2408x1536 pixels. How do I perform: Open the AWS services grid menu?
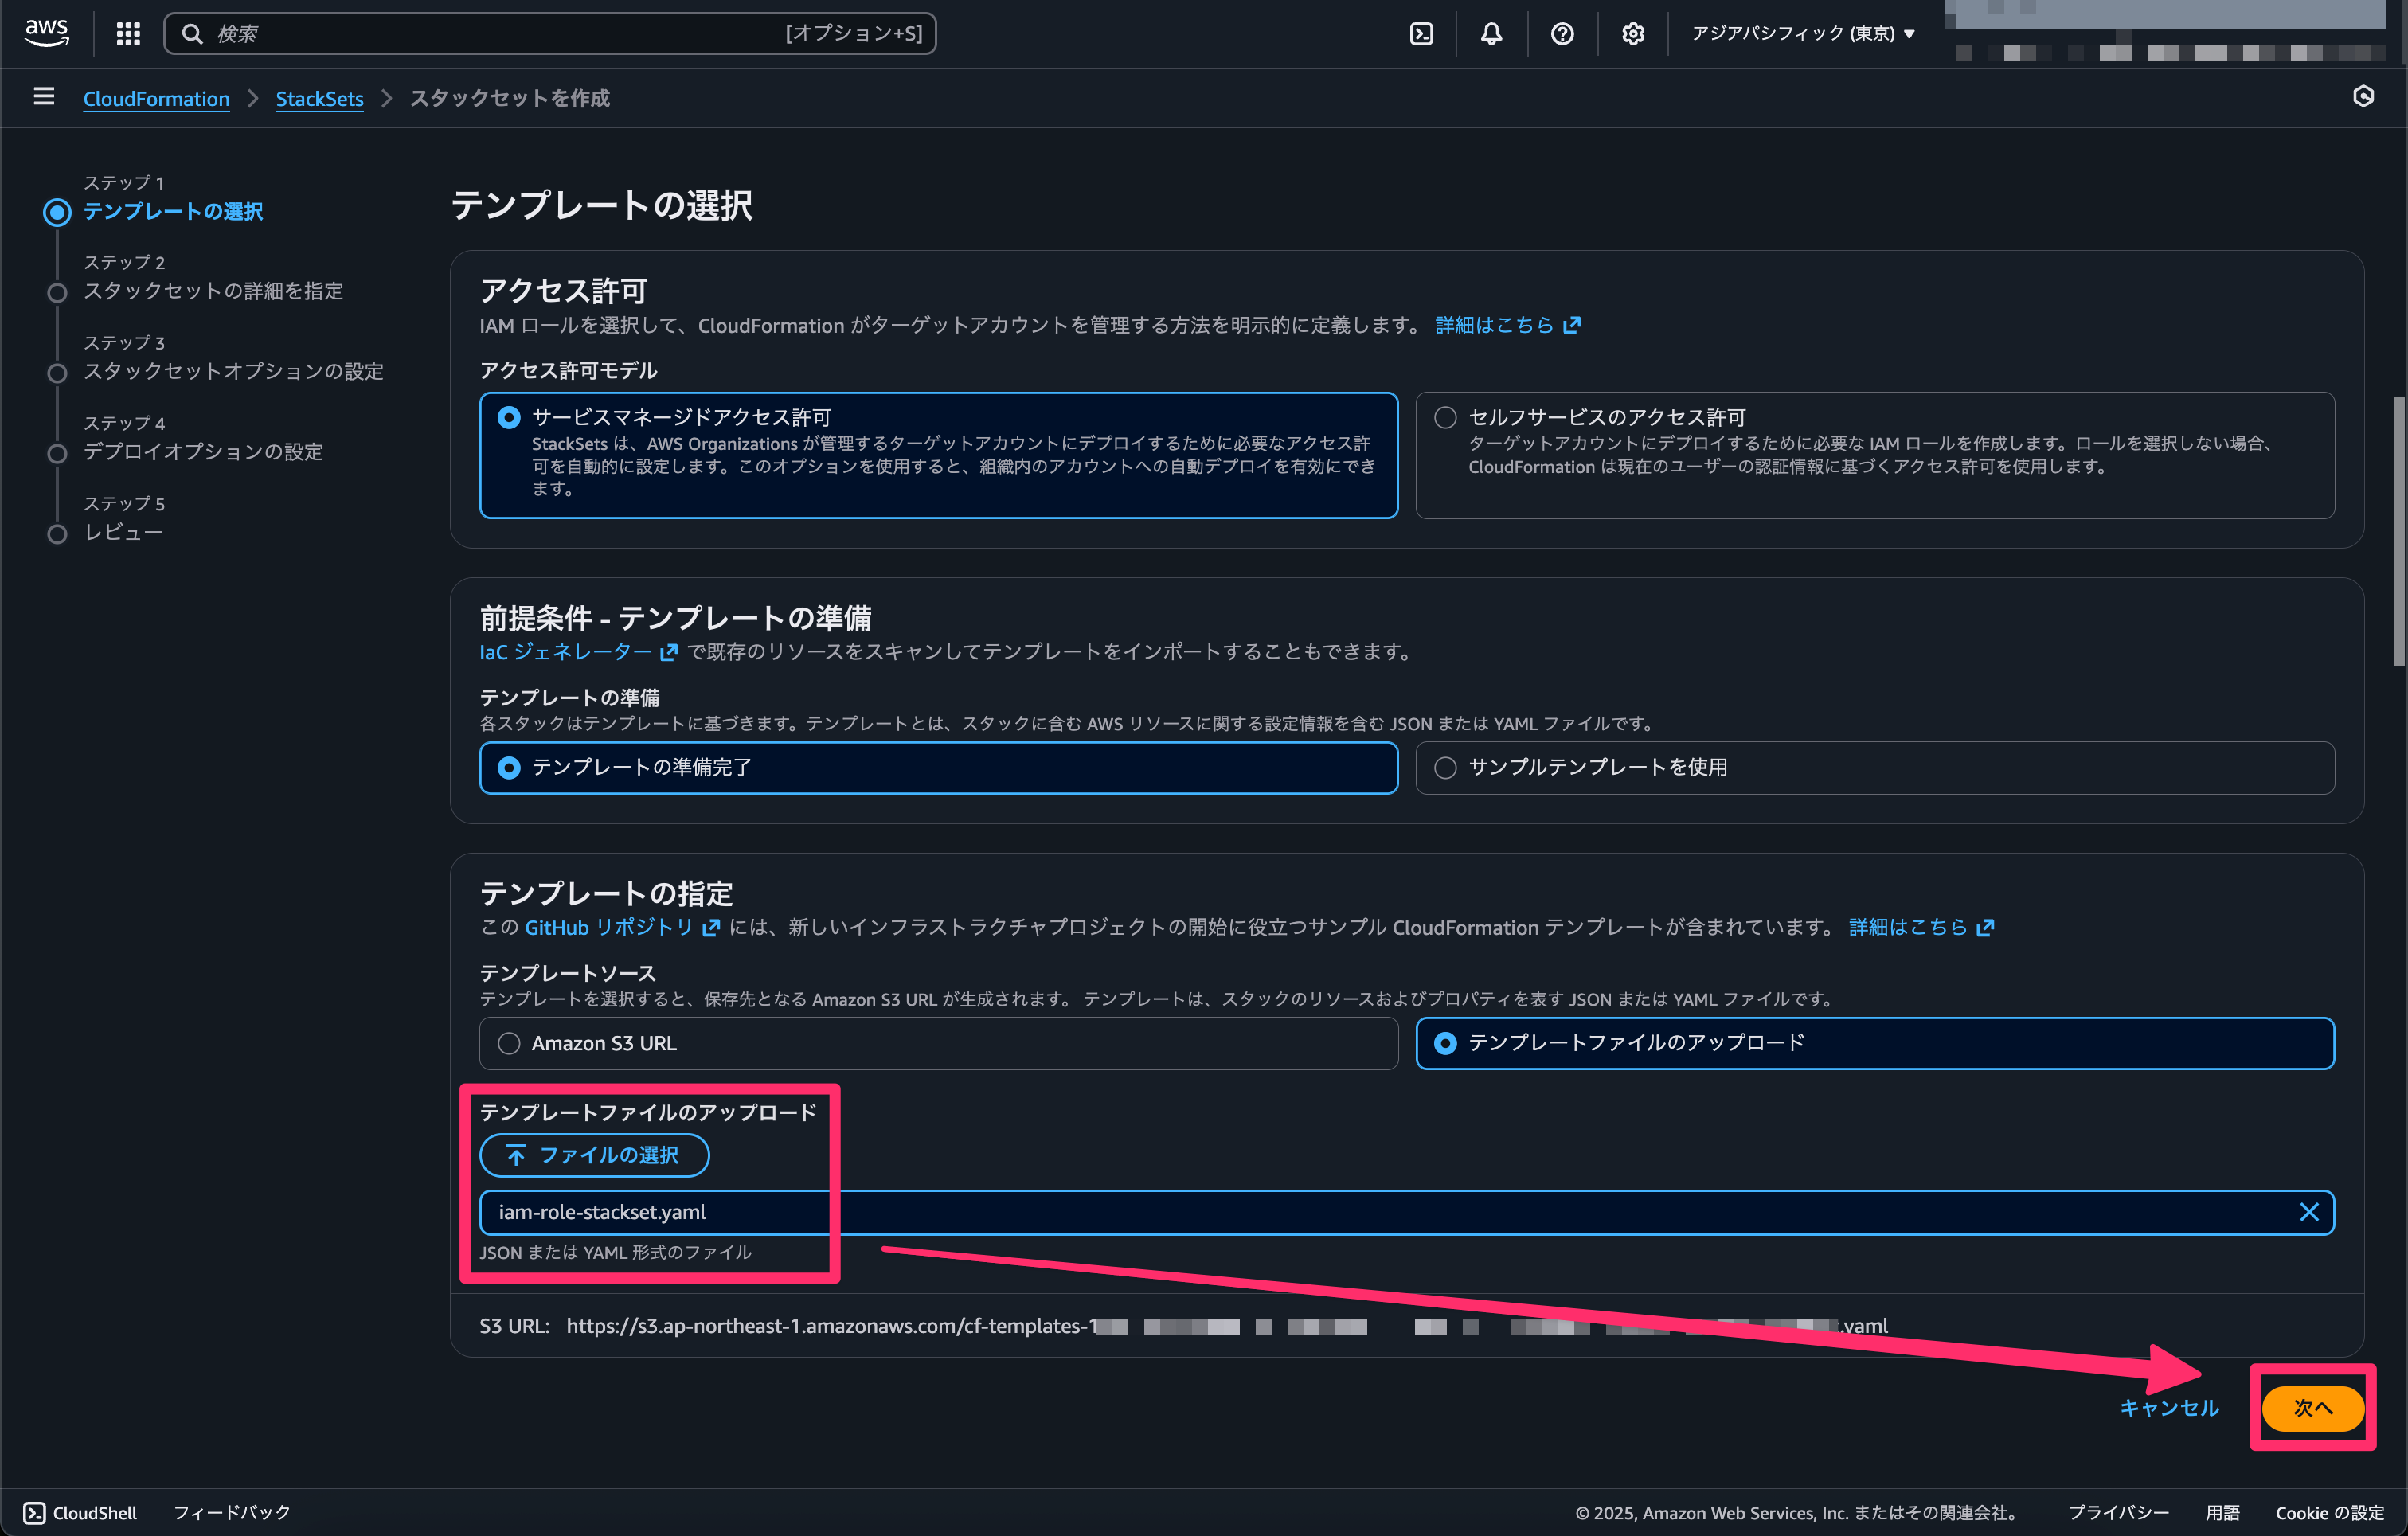(128, 34)
